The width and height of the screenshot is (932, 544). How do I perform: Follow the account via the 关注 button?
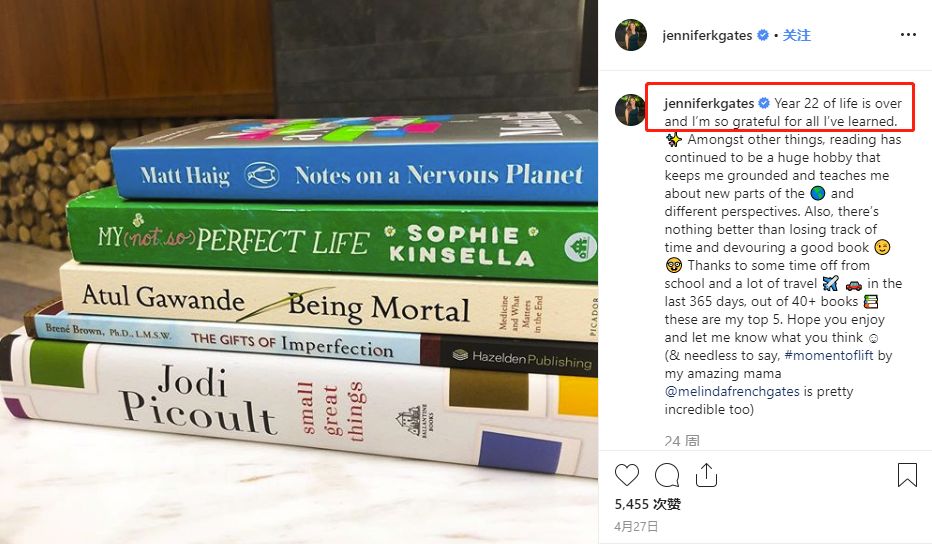pyautogui.click(x=797, y=35)
